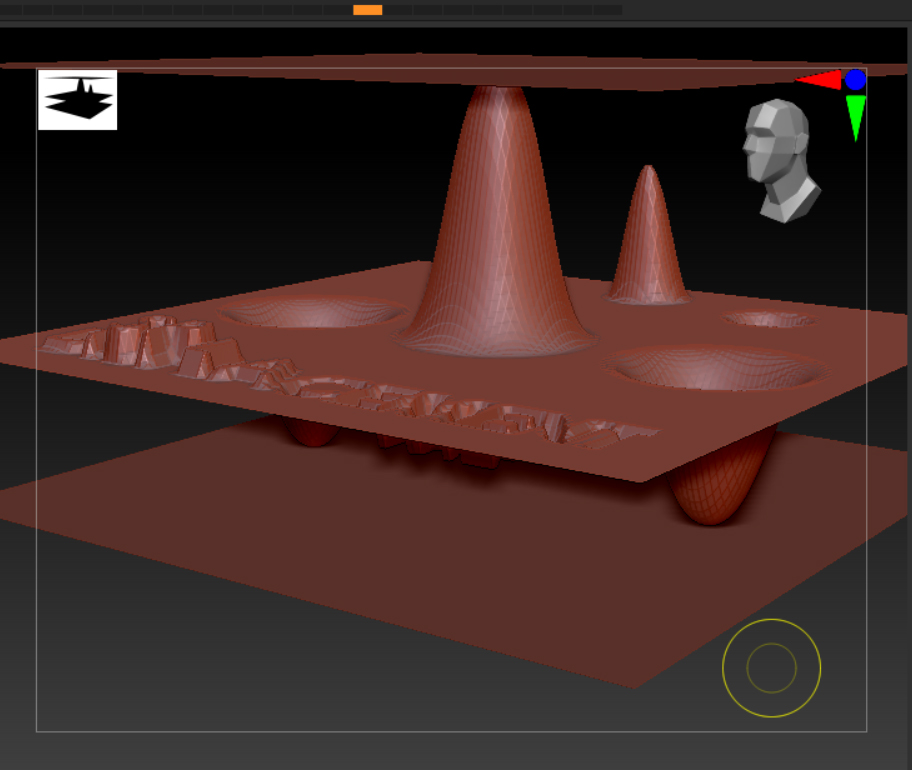Click the orange timeline marker at top
This screenshot has width=912, height=770.
click(x=368, y=10)
